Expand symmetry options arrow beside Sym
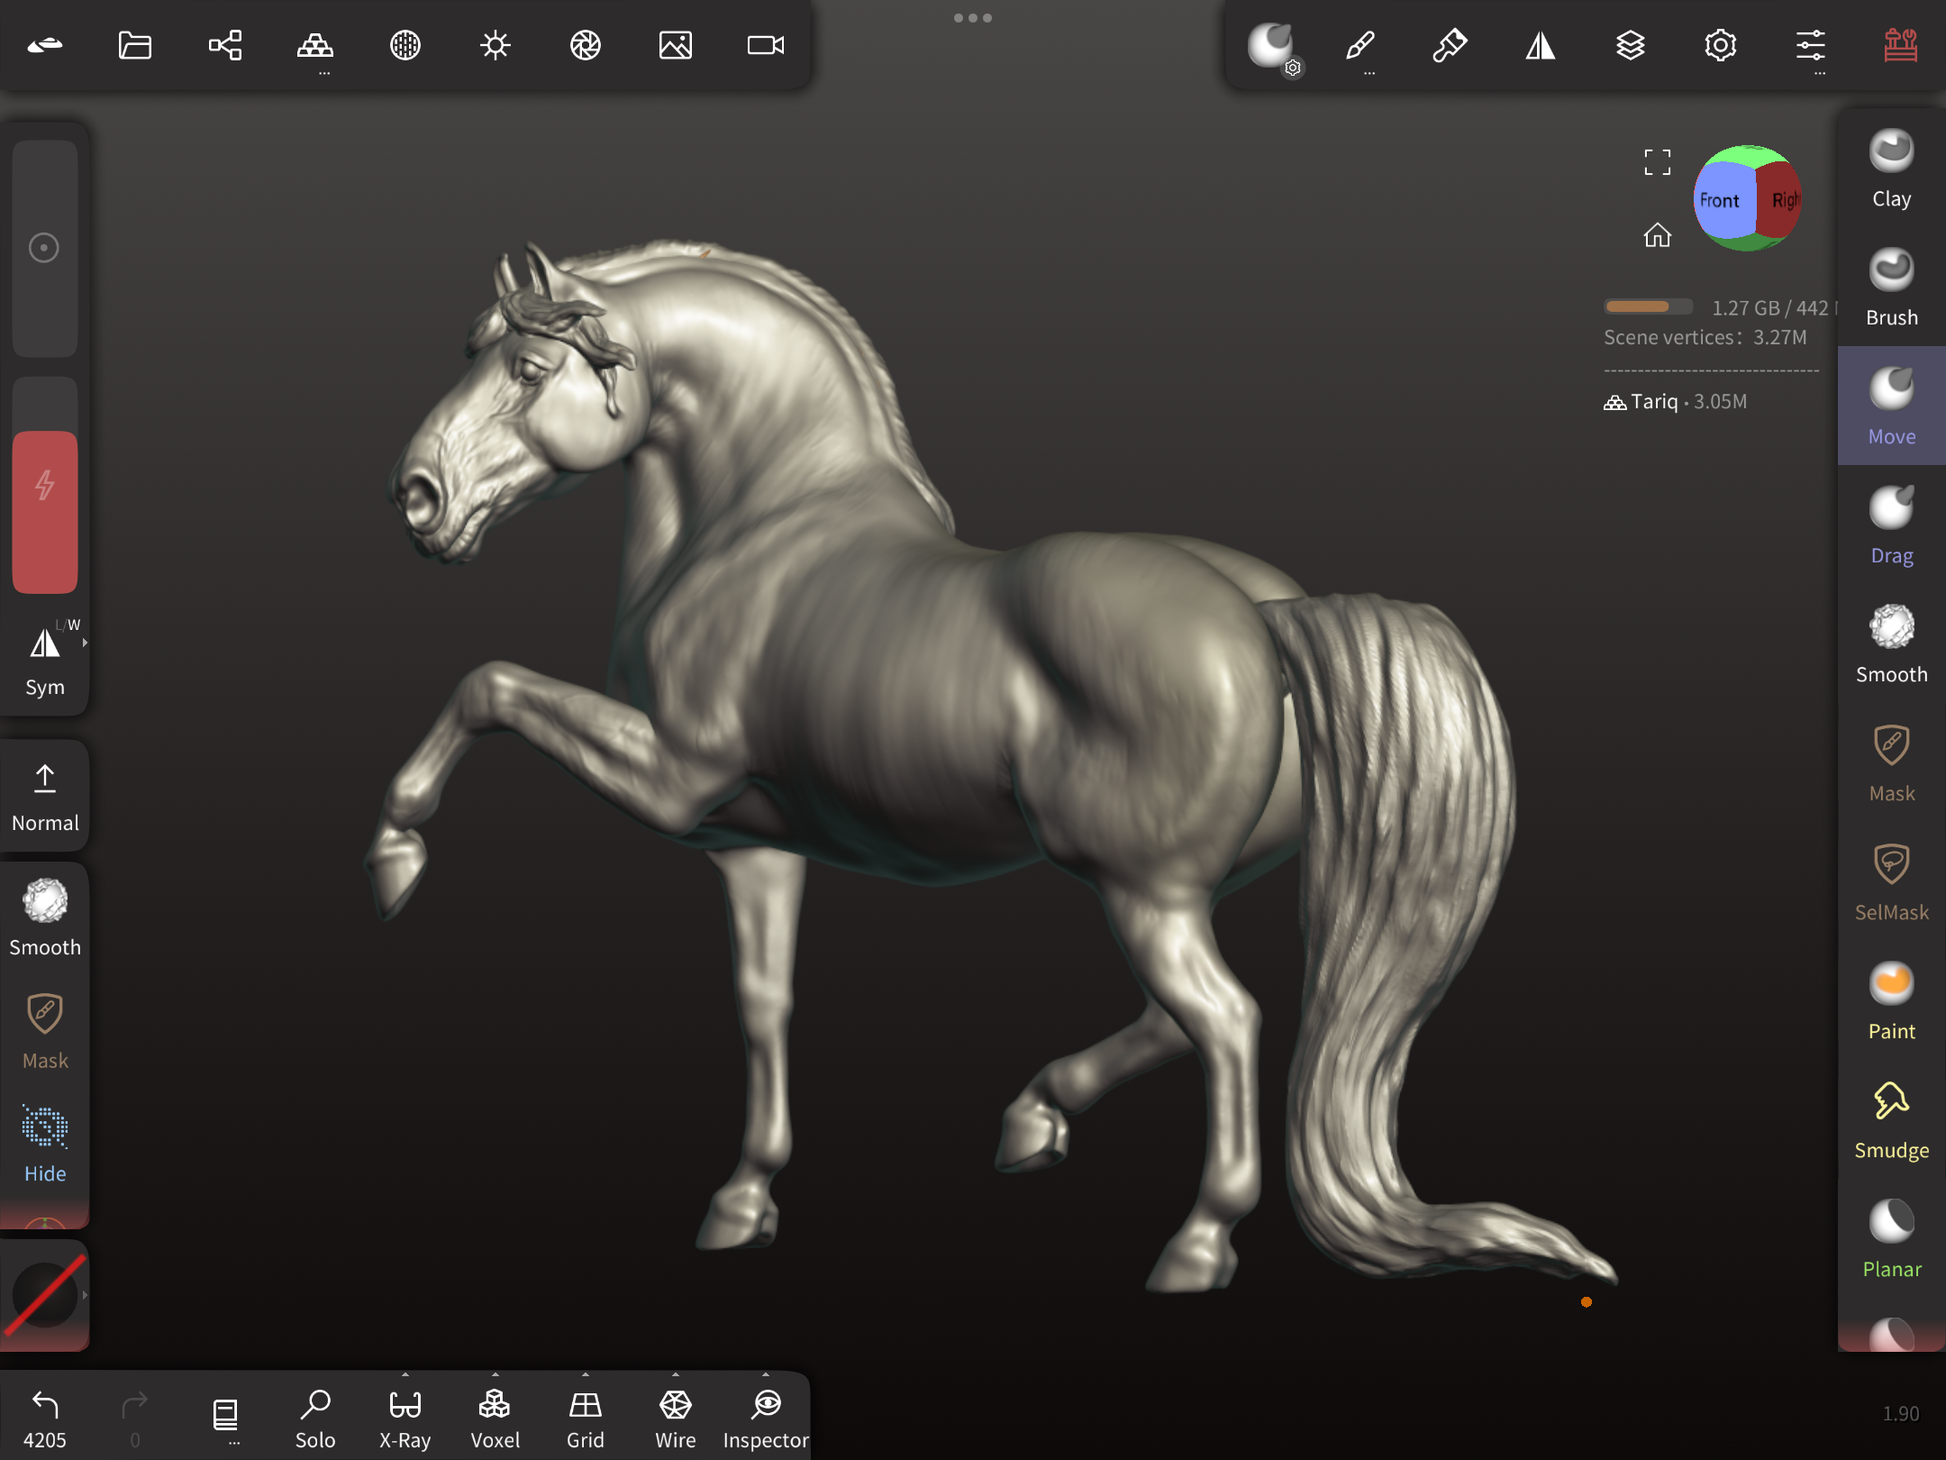The image size is (1946, 1460). (x=85, y=643)
